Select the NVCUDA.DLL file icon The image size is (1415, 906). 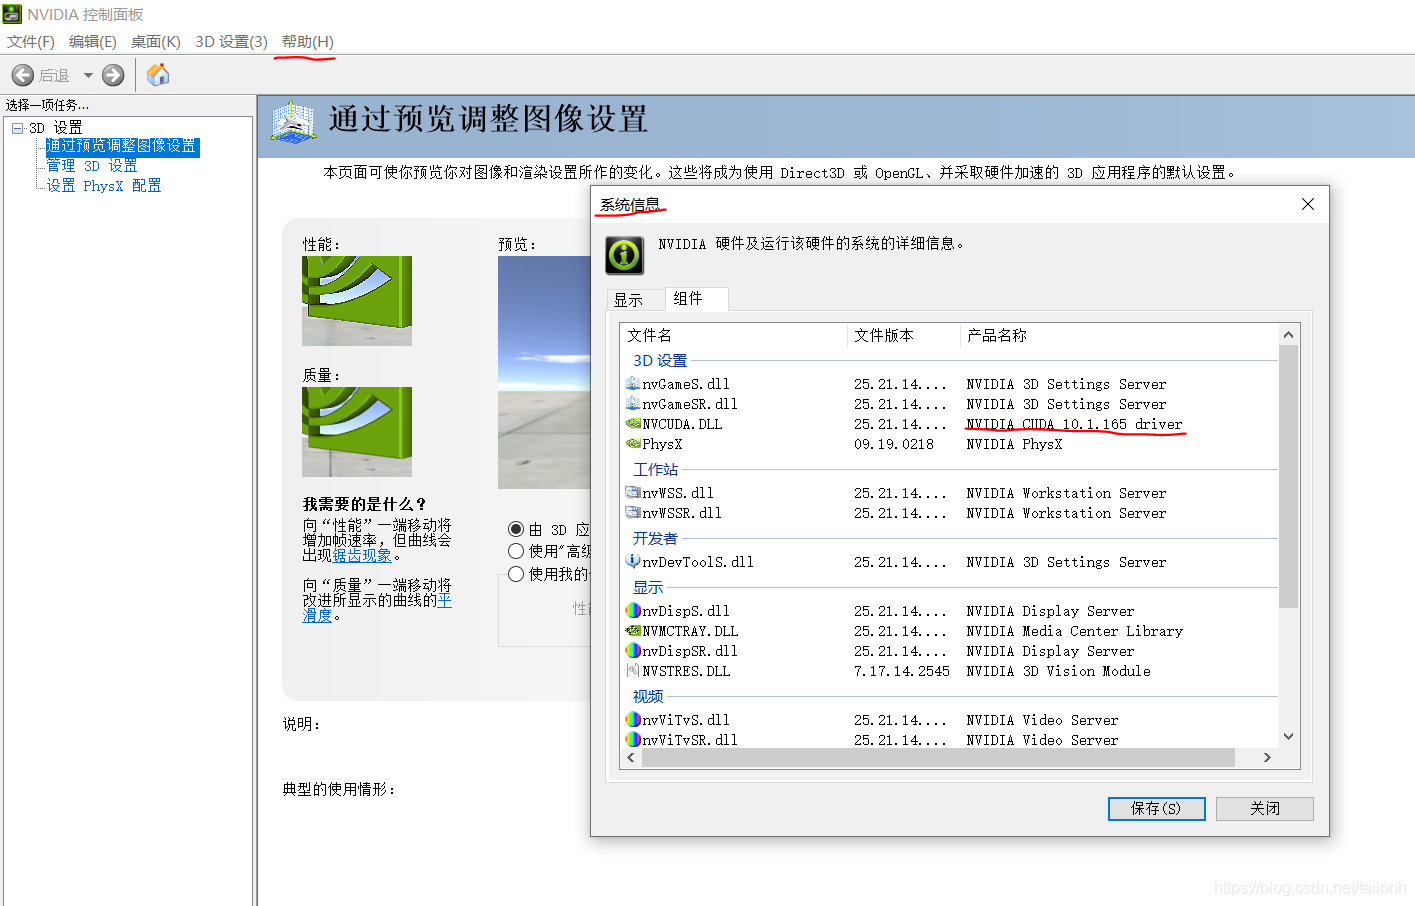632,423
